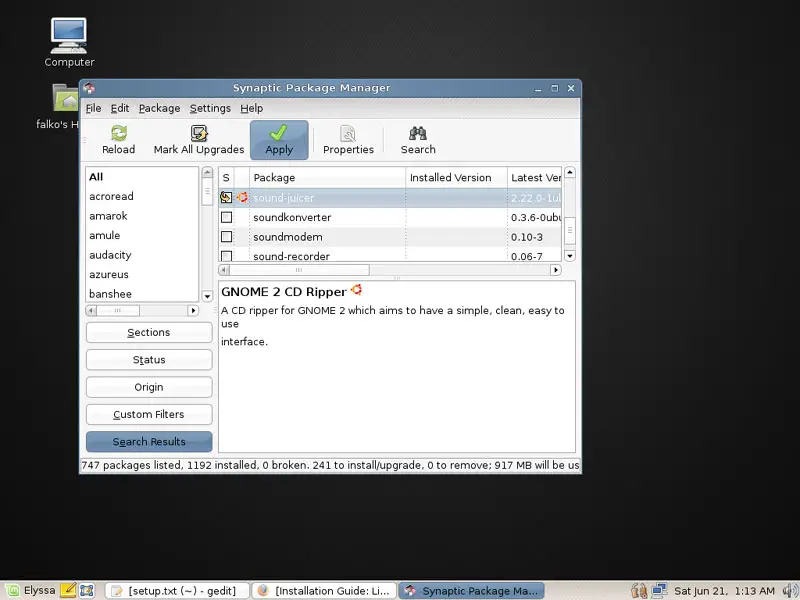Toggle the status box for sound-juicer
This screenshot has height=600, width=800.
click(226, 197)
